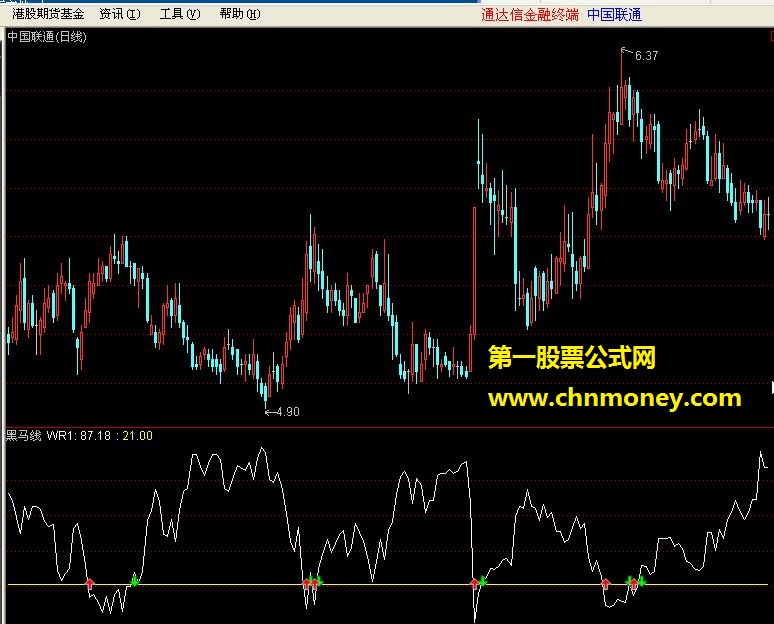774x624 pixels.
Task: Open the 港股期货基金 menu
Action: coord(48,14)
